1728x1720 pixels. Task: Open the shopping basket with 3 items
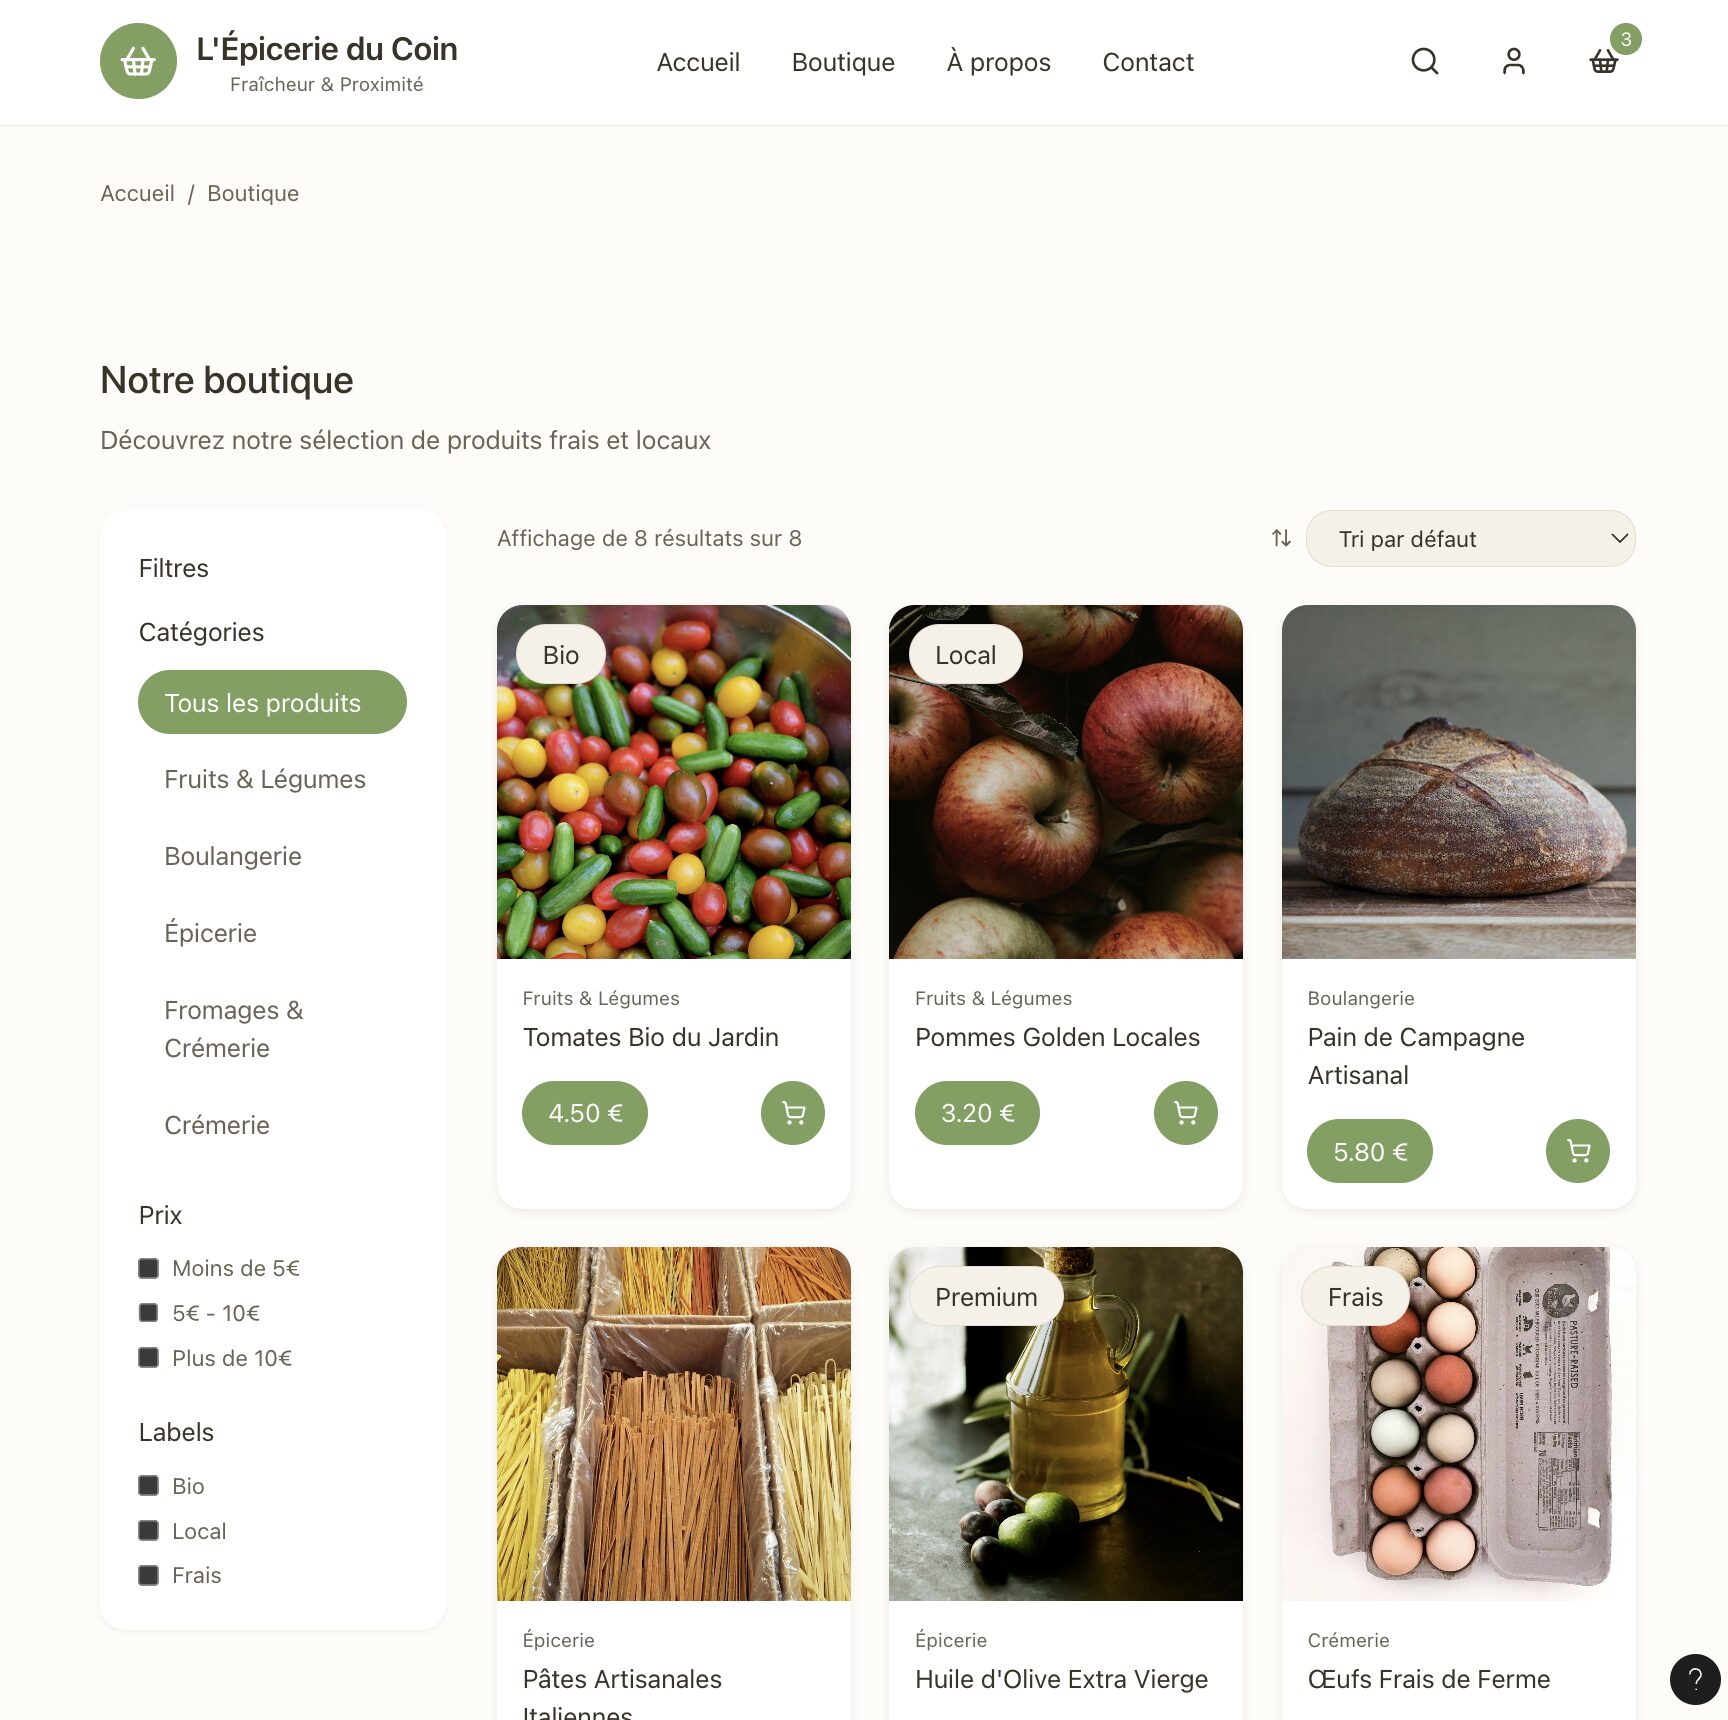(1604, 62)
